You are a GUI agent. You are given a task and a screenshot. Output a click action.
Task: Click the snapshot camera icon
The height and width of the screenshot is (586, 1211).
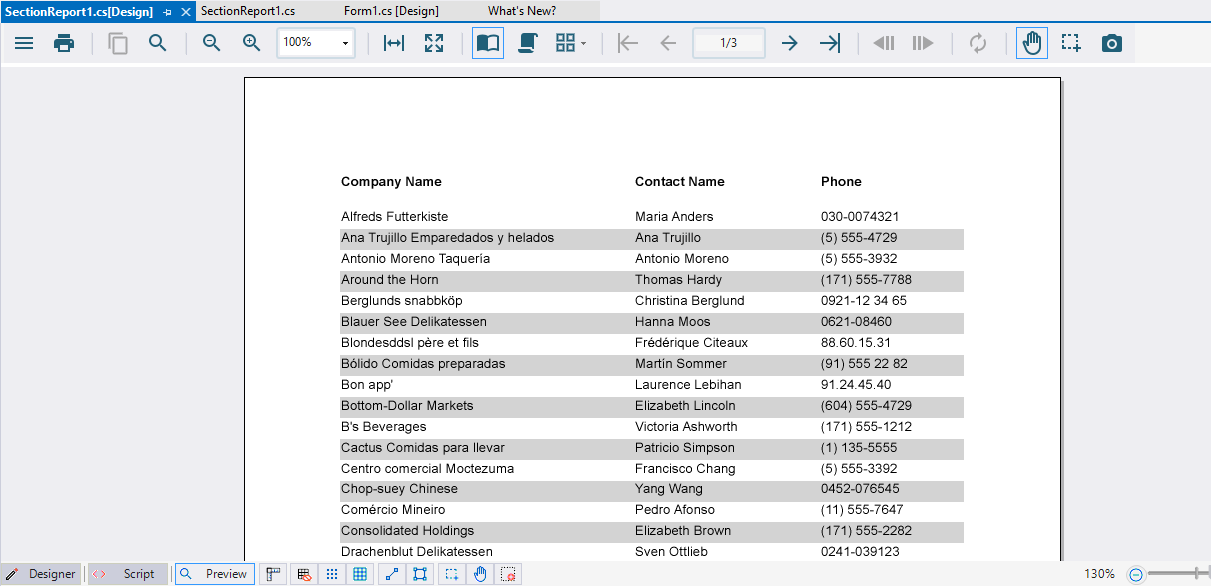[x=1112, y=43]
